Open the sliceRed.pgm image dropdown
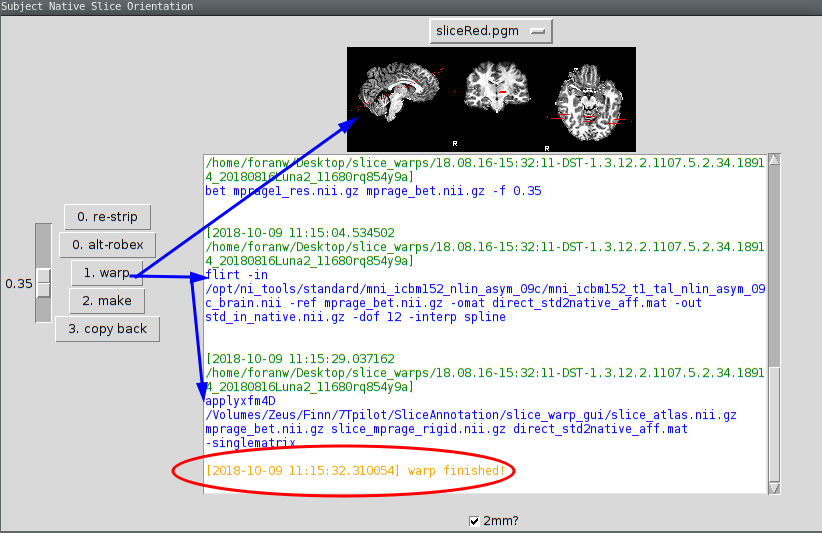 point(490,31)
